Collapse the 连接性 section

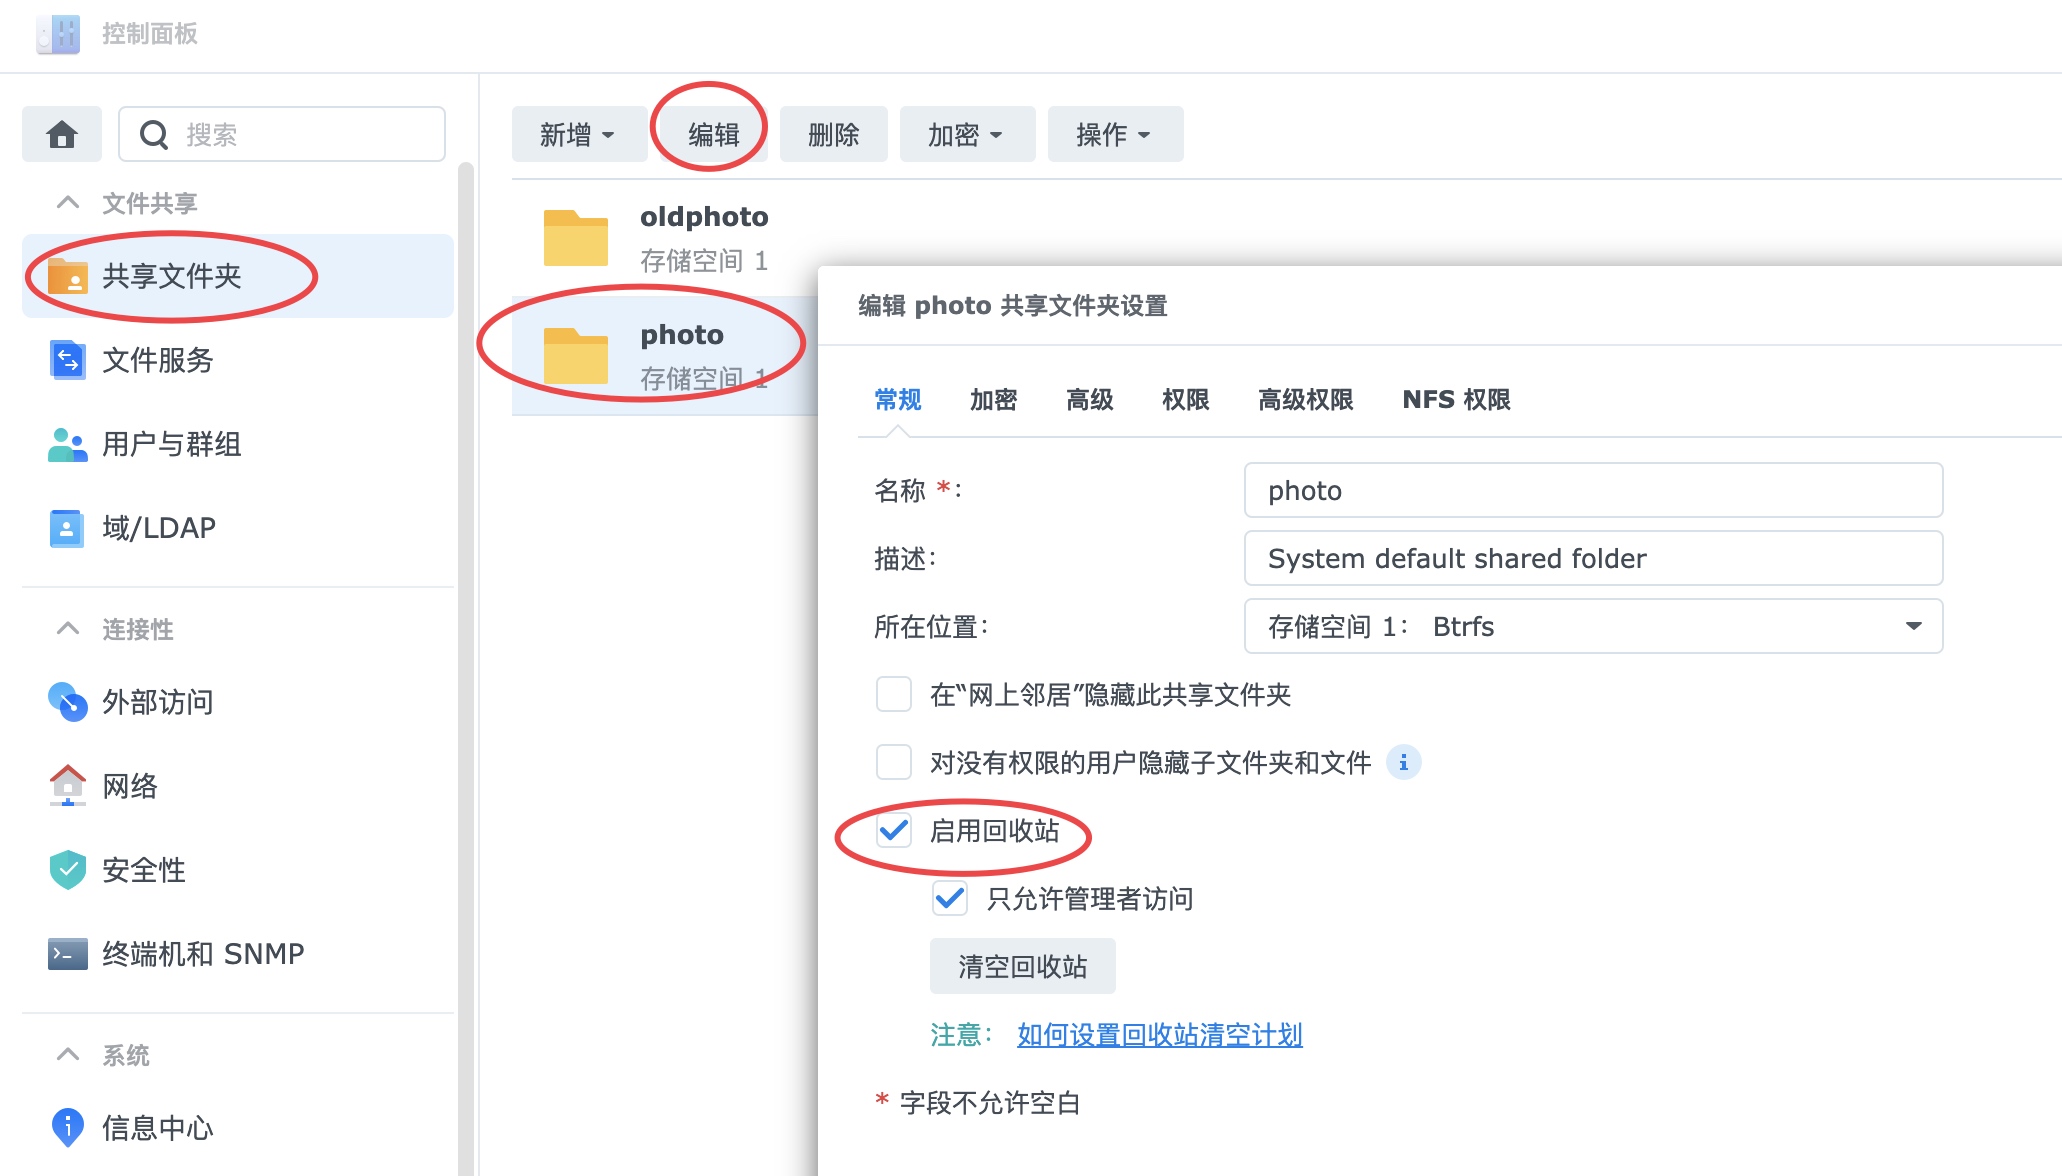[x=68, y=629]
